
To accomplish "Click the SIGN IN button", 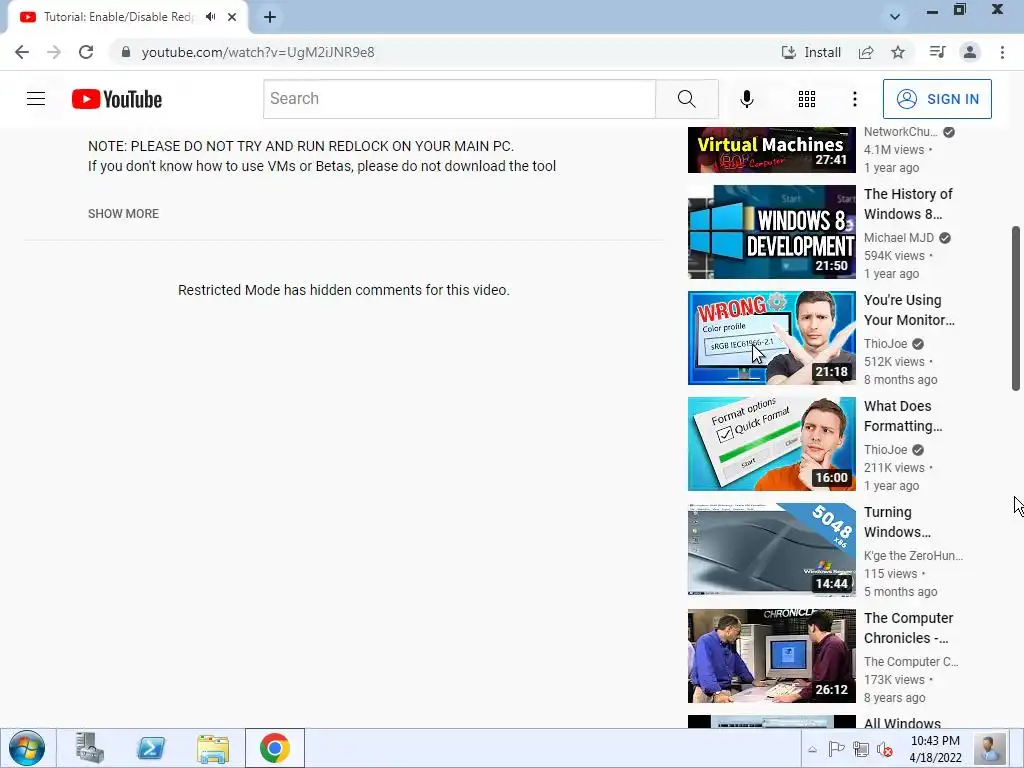I will click(937, 99).
